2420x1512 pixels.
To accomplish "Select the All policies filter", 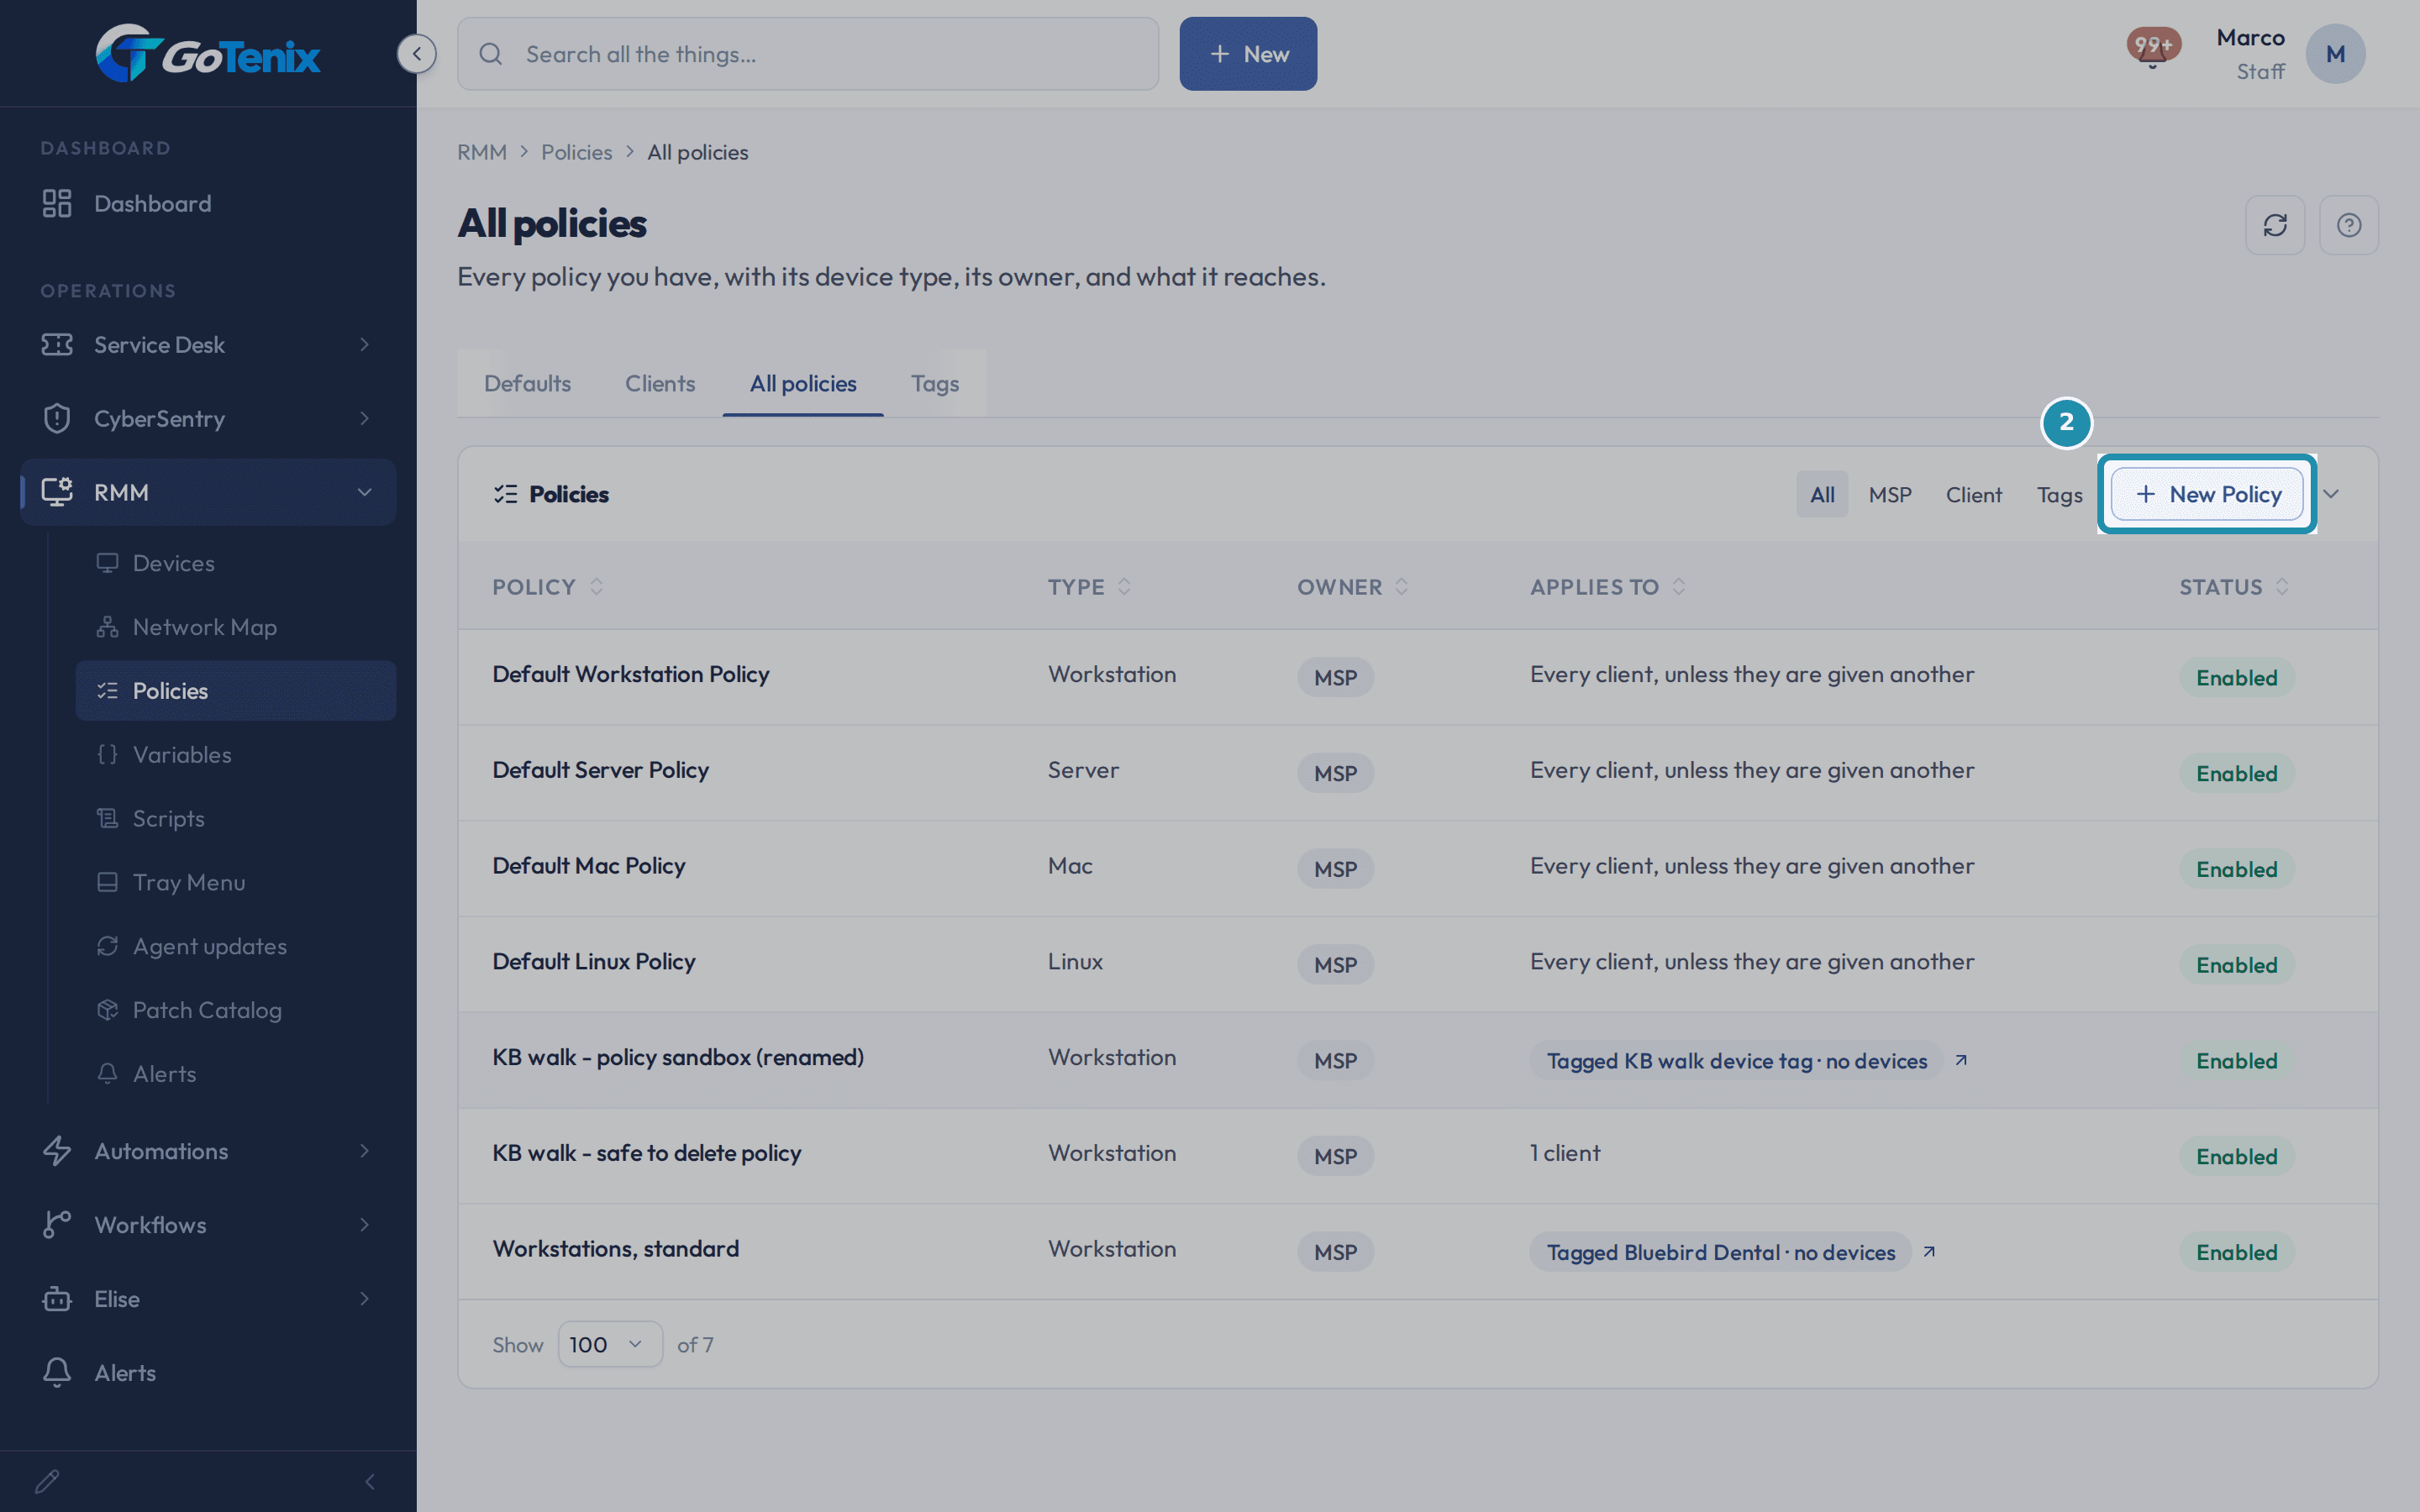I will (1822, 494).
